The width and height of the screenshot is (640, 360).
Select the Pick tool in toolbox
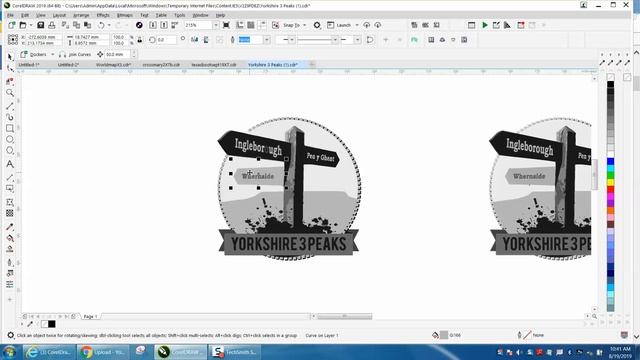coord(10,57)
